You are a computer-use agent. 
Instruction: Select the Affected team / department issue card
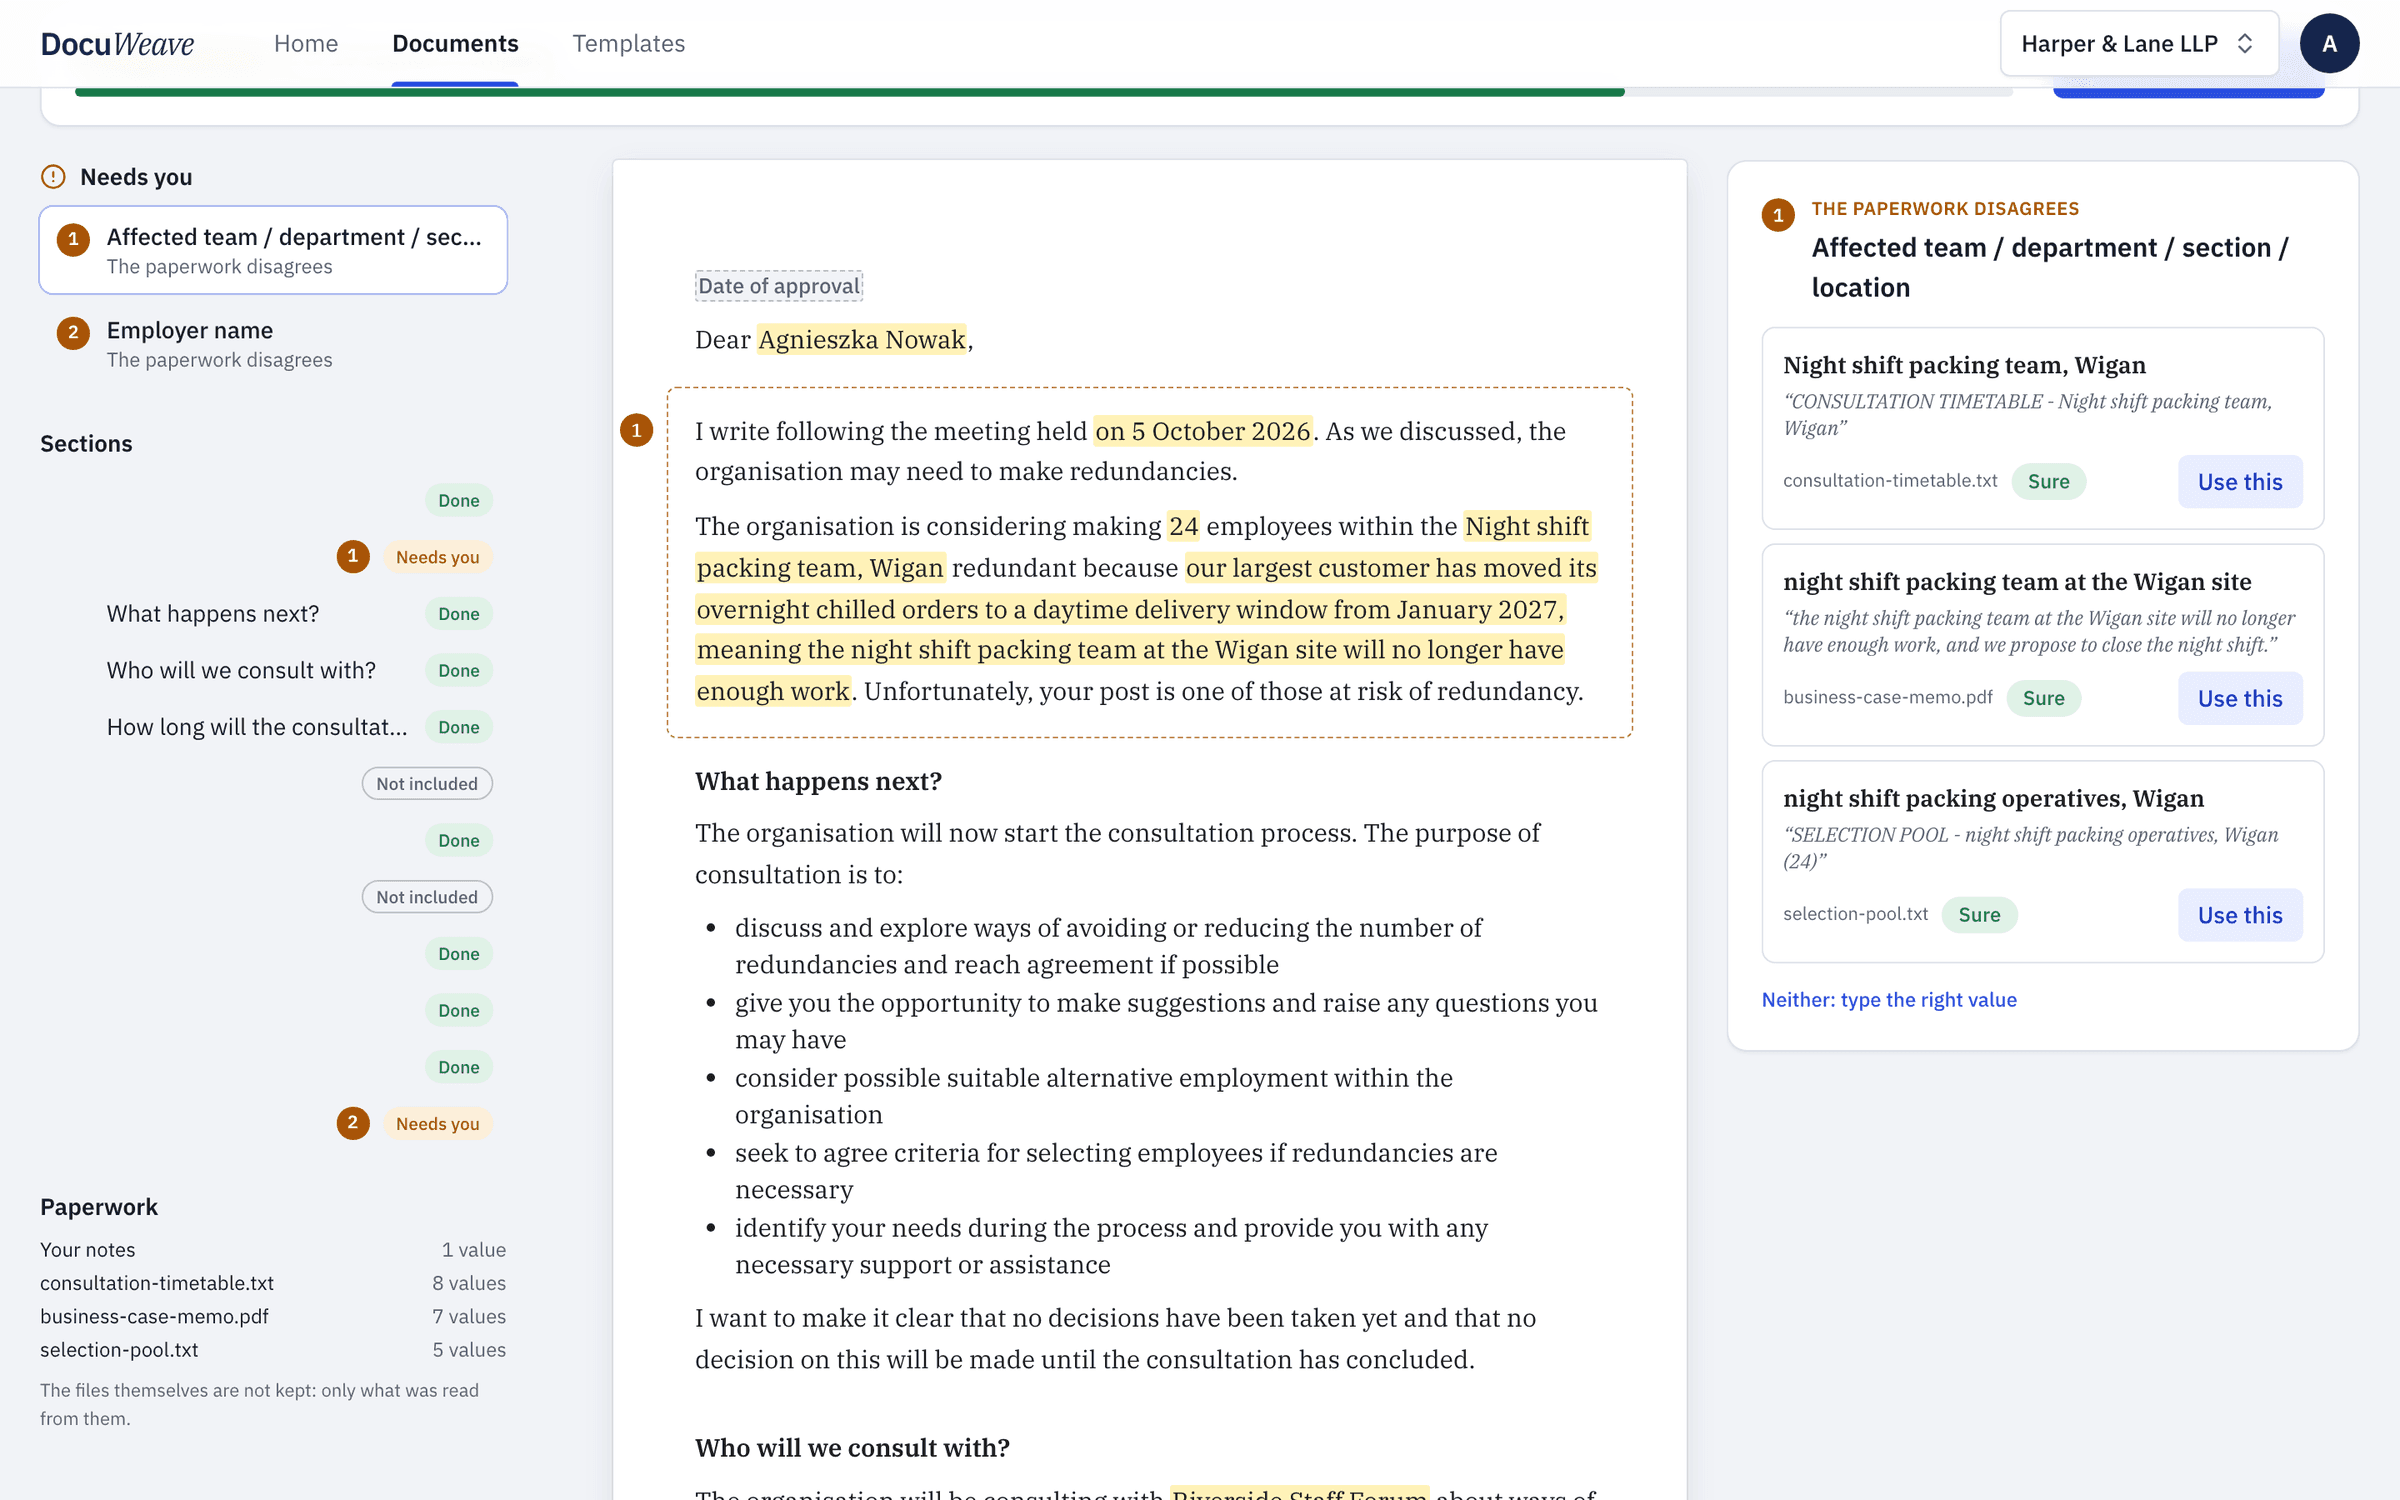click(273, 250)
